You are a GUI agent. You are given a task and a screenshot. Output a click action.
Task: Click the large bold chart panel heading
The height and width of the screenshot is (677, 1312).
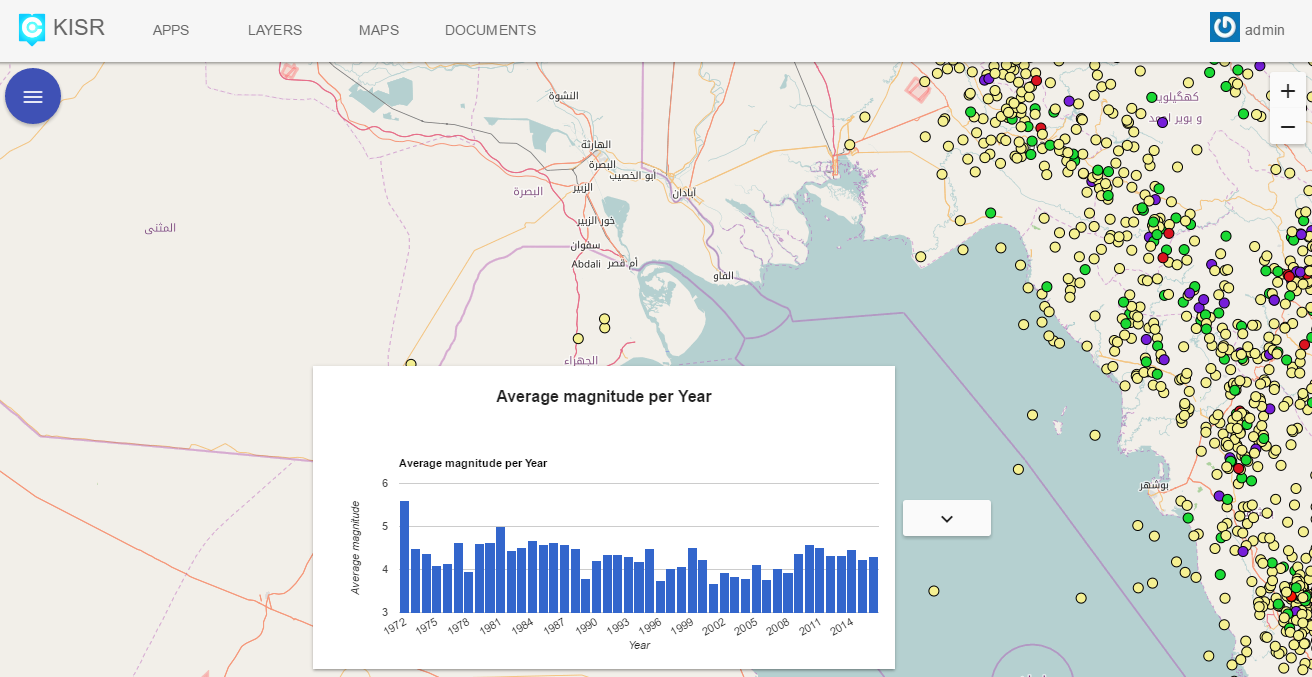pos(604,397)
